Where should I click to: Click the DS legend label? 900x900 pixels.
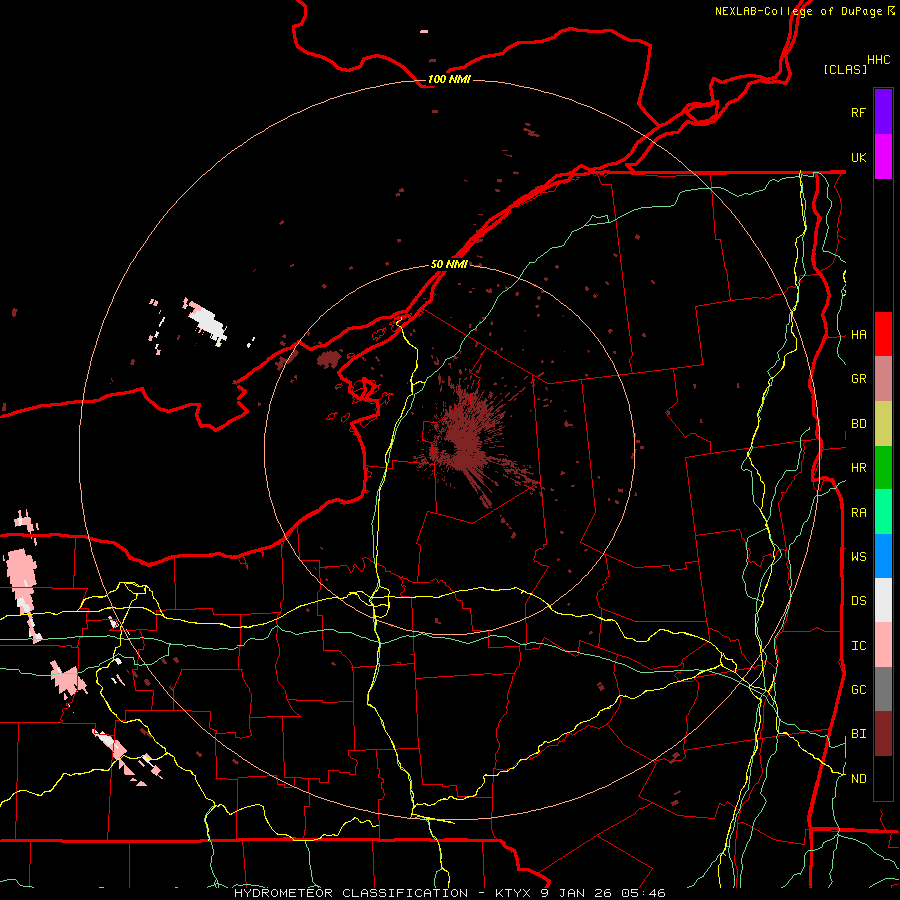click(x=858, y=601)
